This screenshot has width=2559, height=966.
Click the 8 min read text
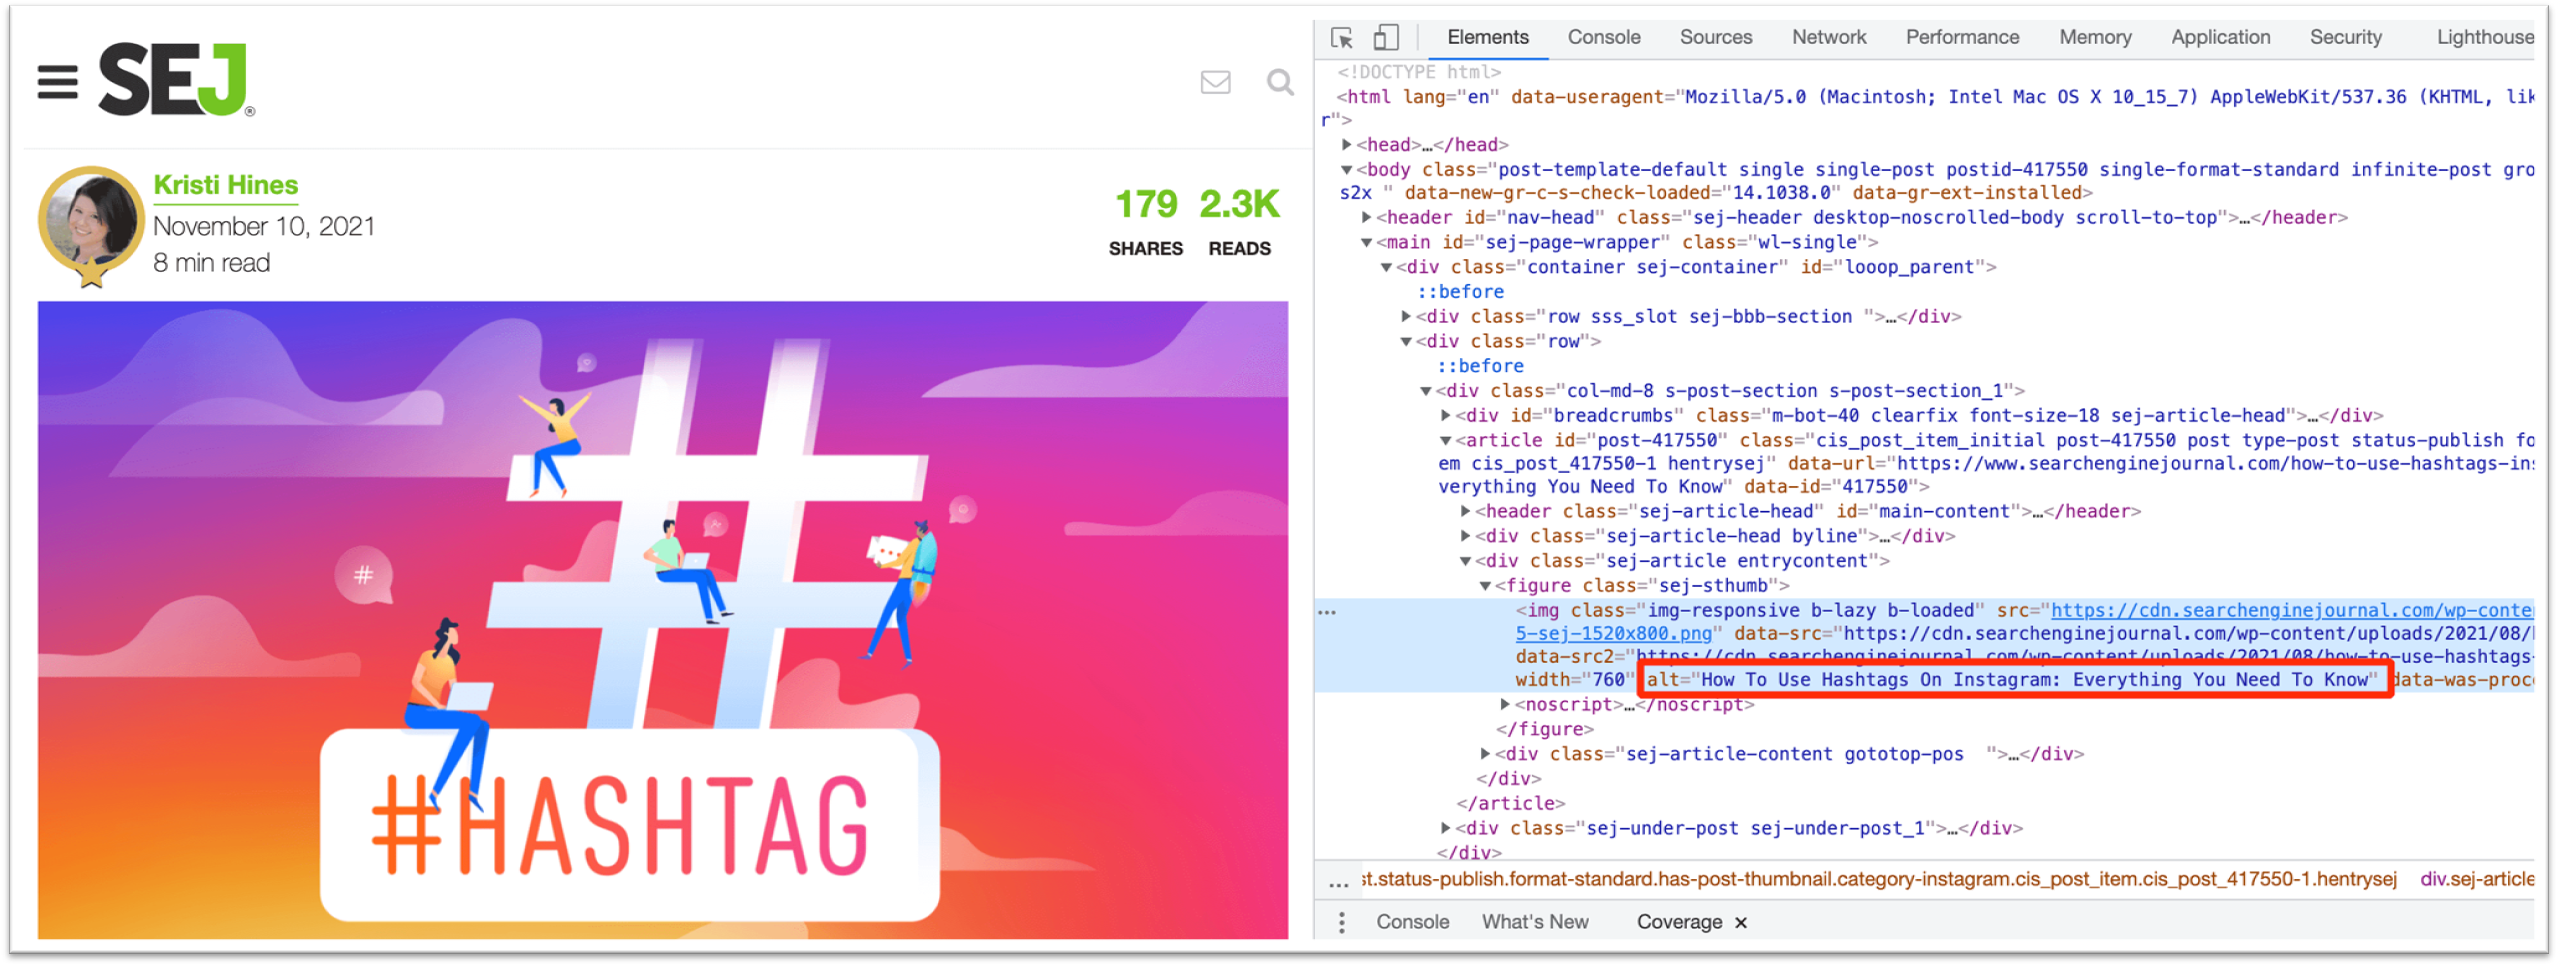coord(212,263)
